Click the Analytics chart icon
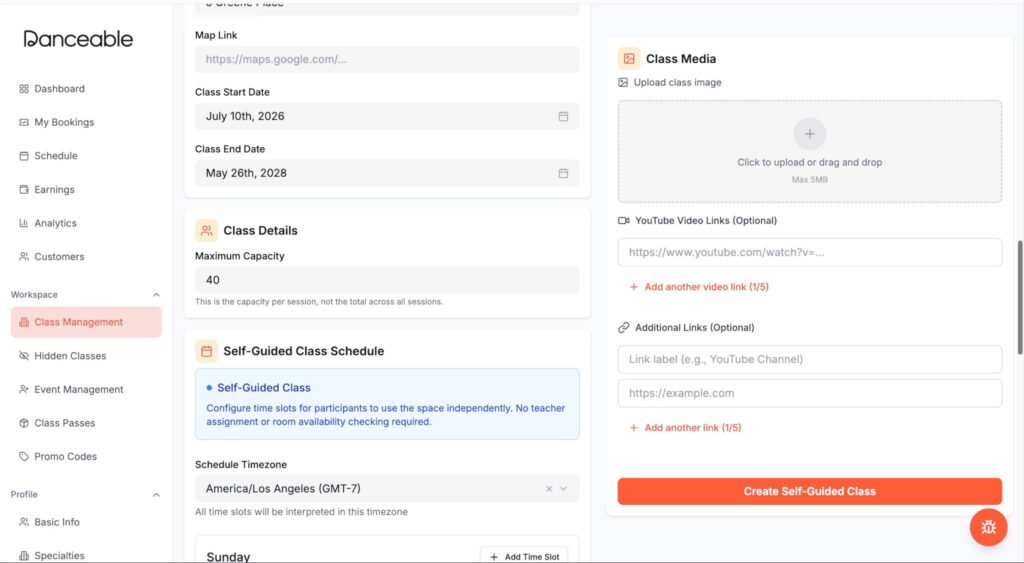This screenshot has height=563, width=1024. (x=24, y=223)
